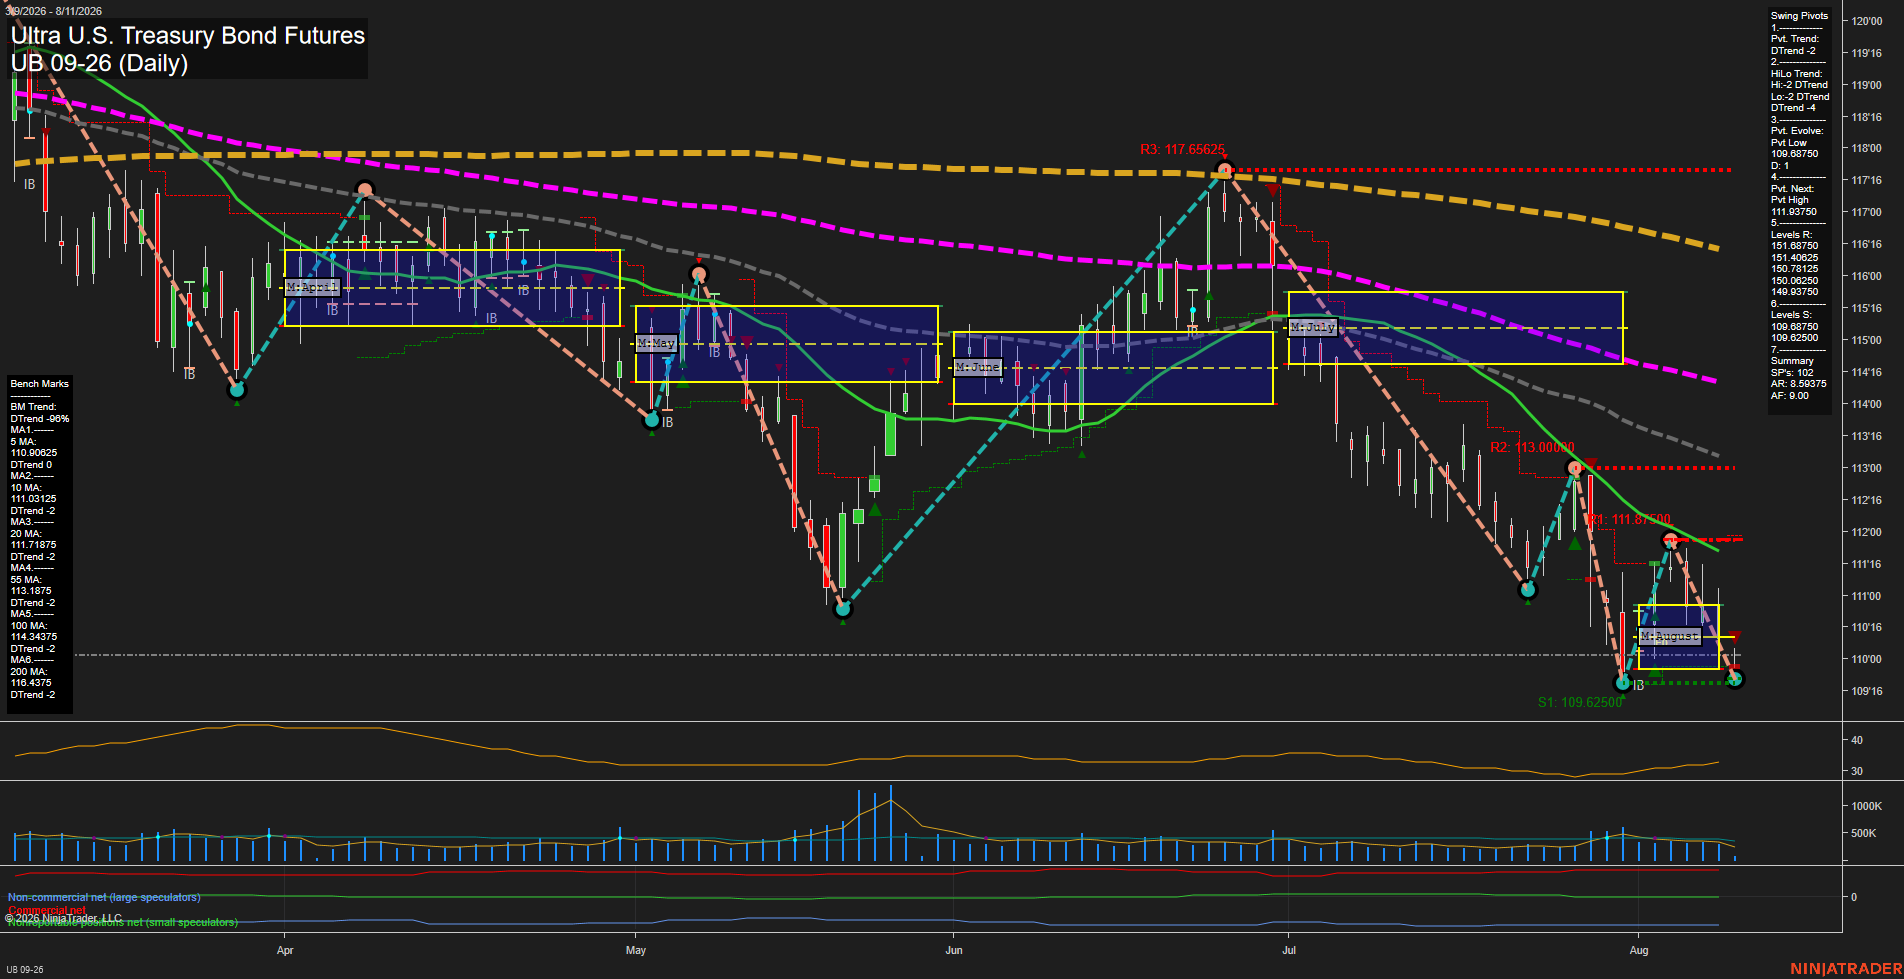Click the 5 MA value 110.90625
1904x979 pixels.
[x=34, y=453]
